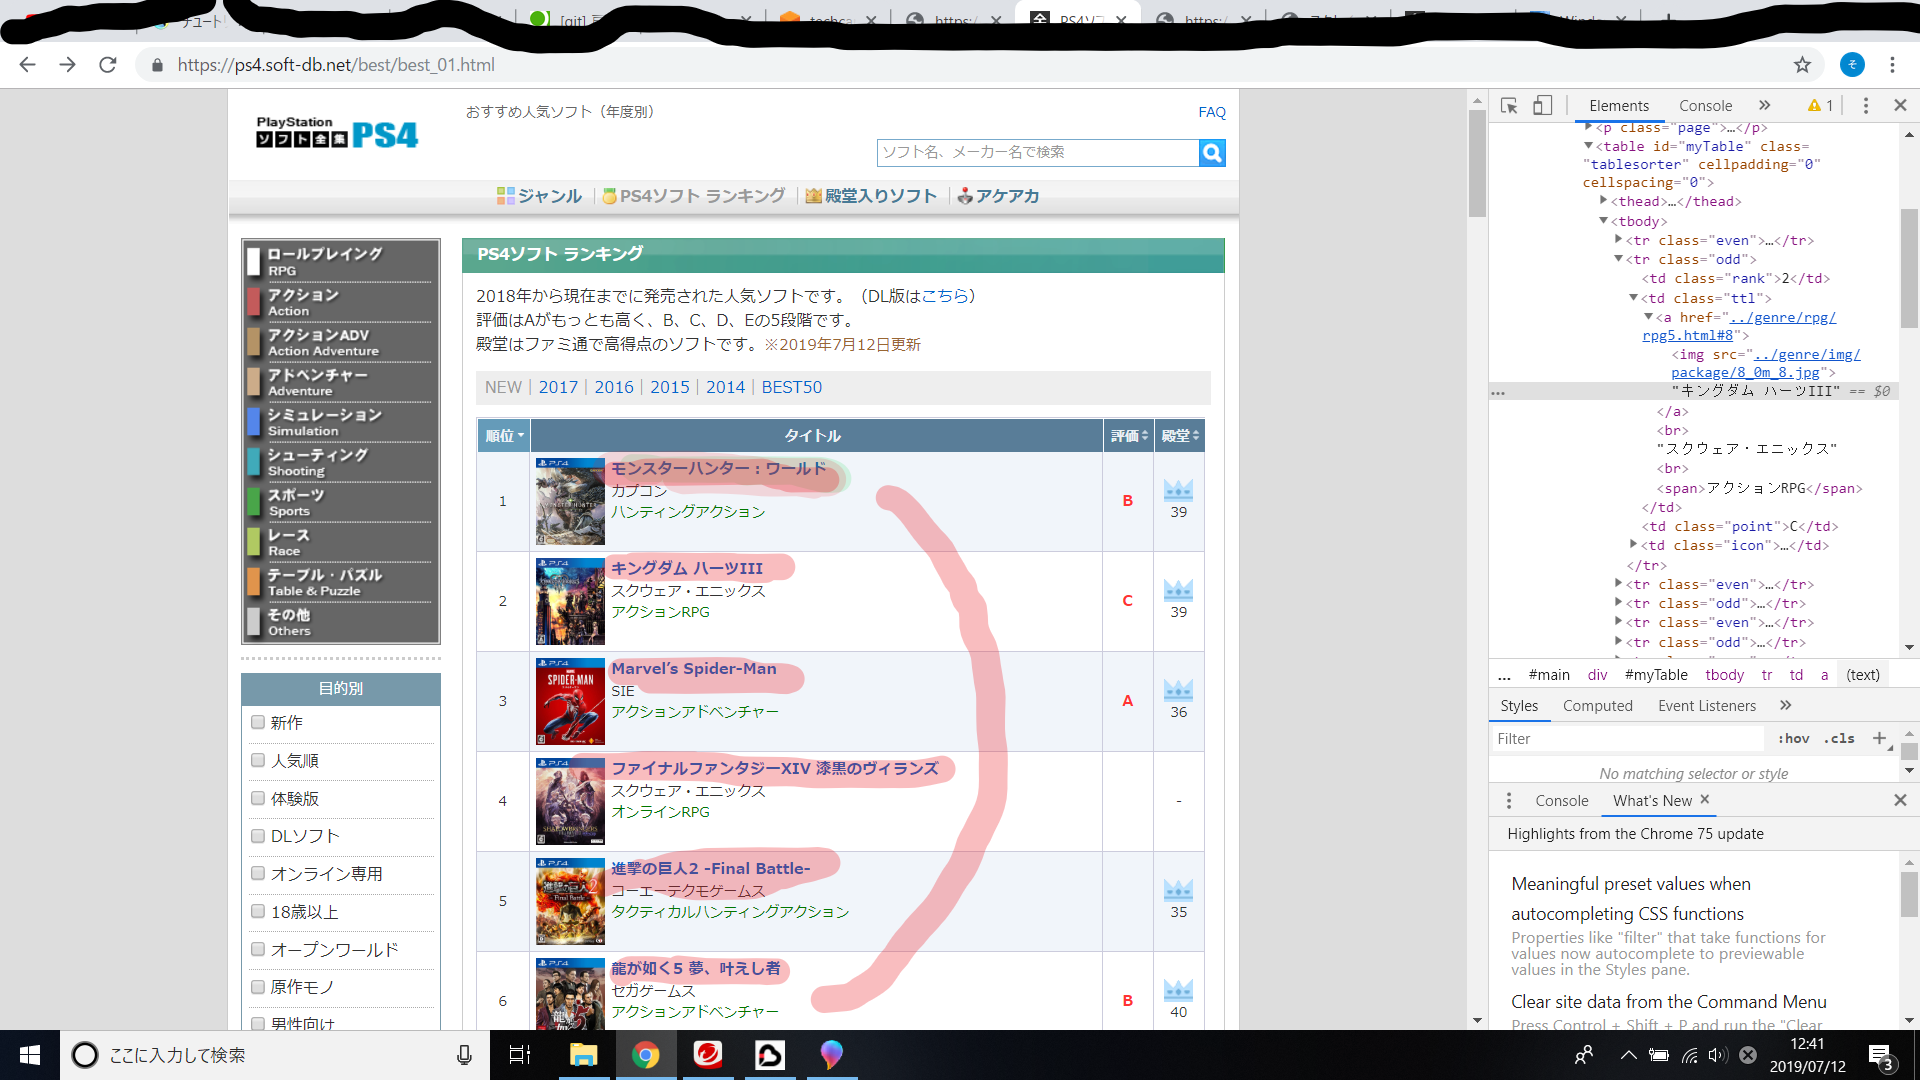The height and width of the screenshot is (1080, 1920).
Task: Open File Explorer from the taskbar
Action: coord(583,1055)
